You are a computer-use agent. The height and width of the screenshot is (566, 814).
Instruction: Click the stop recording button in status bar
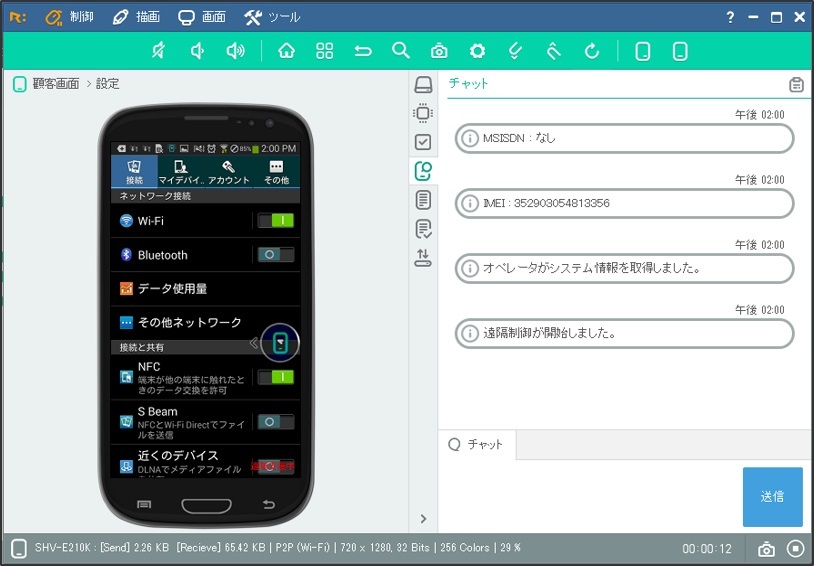(796, 549)
